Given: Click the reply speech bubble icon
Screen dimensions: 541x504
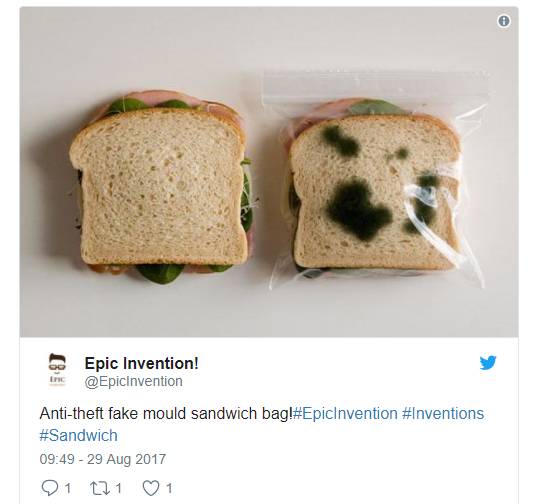Looking at the screenshot, I should coord(50,488).
